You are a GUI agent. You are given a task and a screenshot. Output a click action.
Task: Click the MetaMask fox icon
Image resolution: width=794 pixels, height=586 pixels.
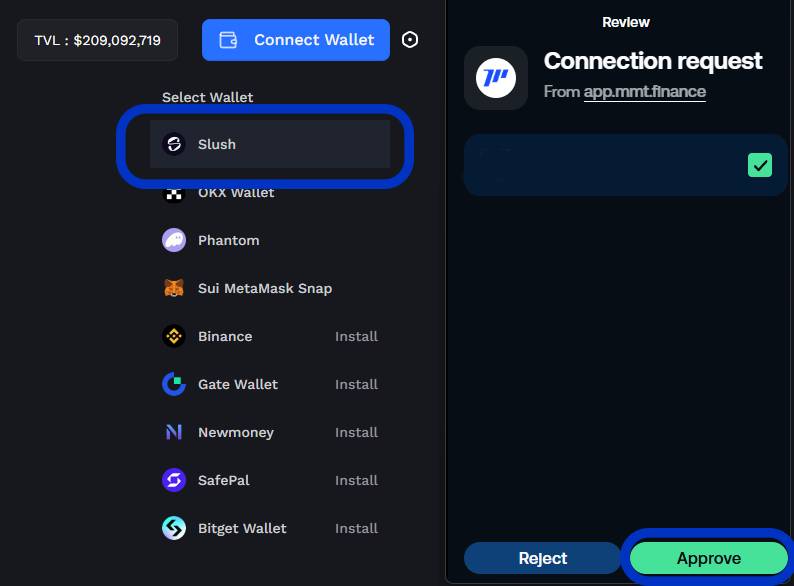(x=174, y=288)
